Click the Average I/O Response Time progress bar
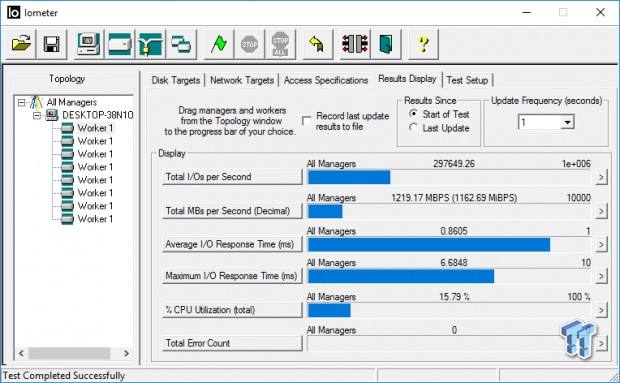The height and width of the screenshot is (383, 620). [x=449, y=245]
